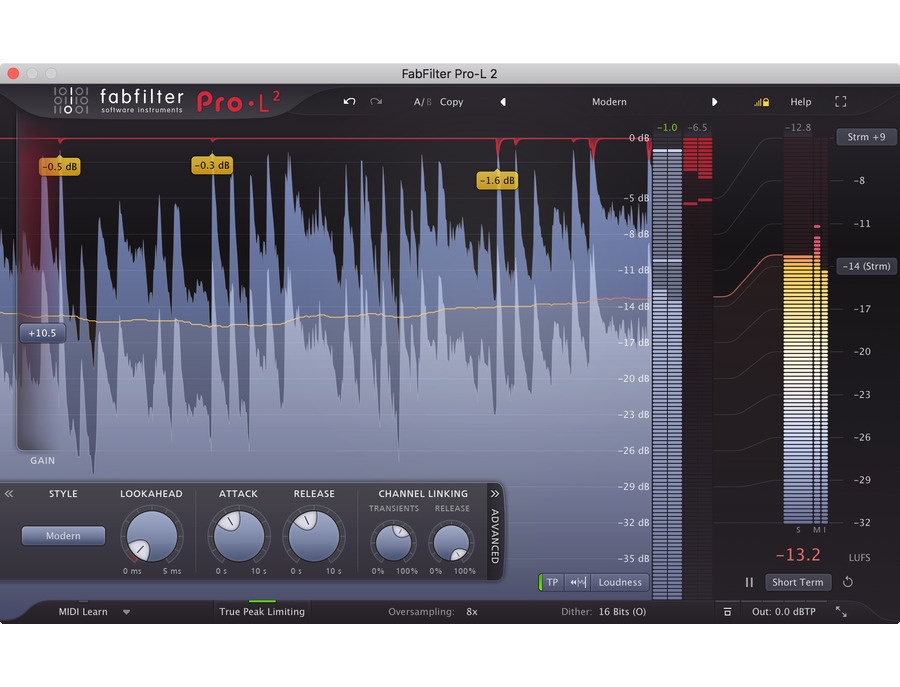Click the -6.5 gain reduction readout
The height and width of the screenshot is (687, 900).
[697, 127]
